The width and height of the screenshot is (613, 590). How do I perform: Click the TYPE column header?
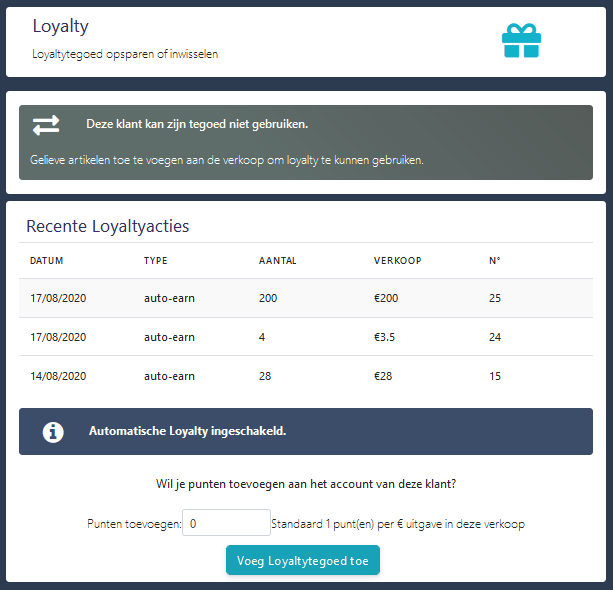coord(156,261)
